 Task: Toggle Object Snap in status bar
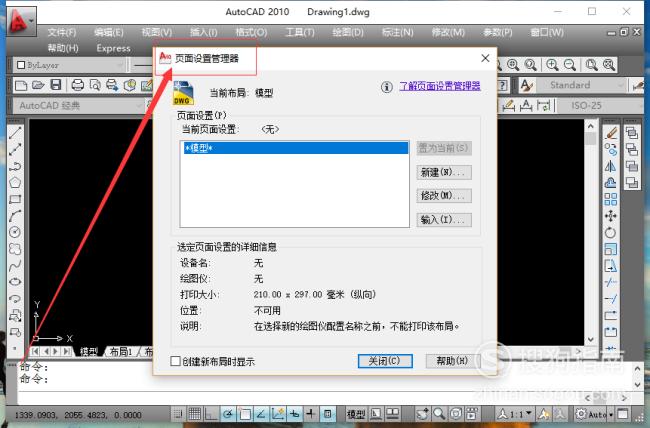[x=245, y=413]
